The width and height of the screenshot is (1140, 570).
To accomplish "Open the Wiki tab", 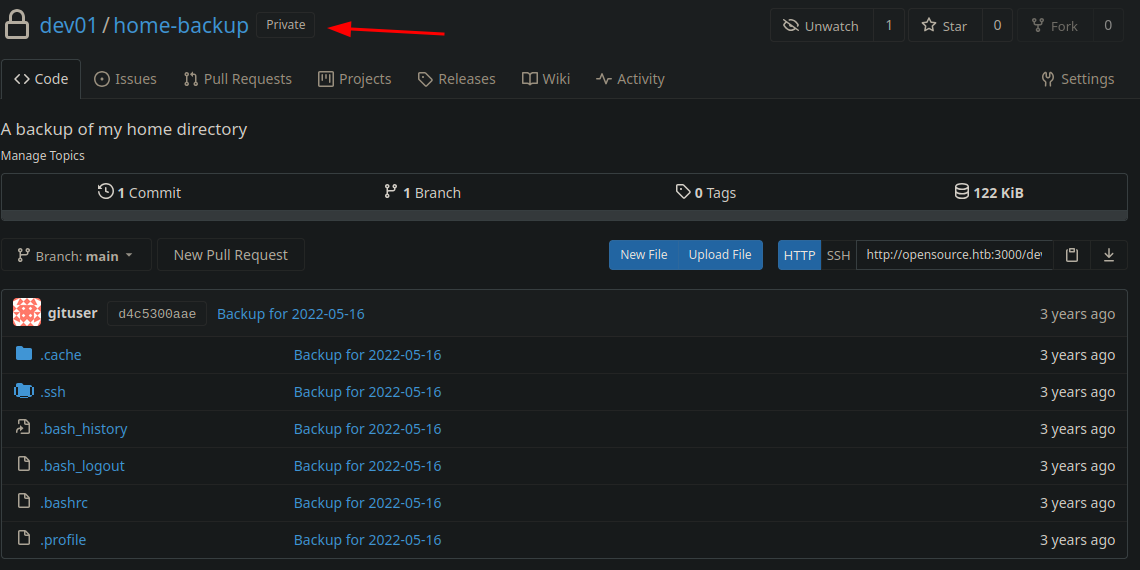I will 546,79.
